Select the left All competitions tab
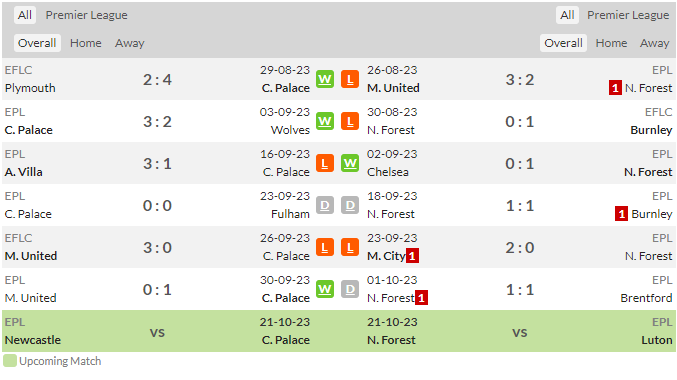 (25, 15)
